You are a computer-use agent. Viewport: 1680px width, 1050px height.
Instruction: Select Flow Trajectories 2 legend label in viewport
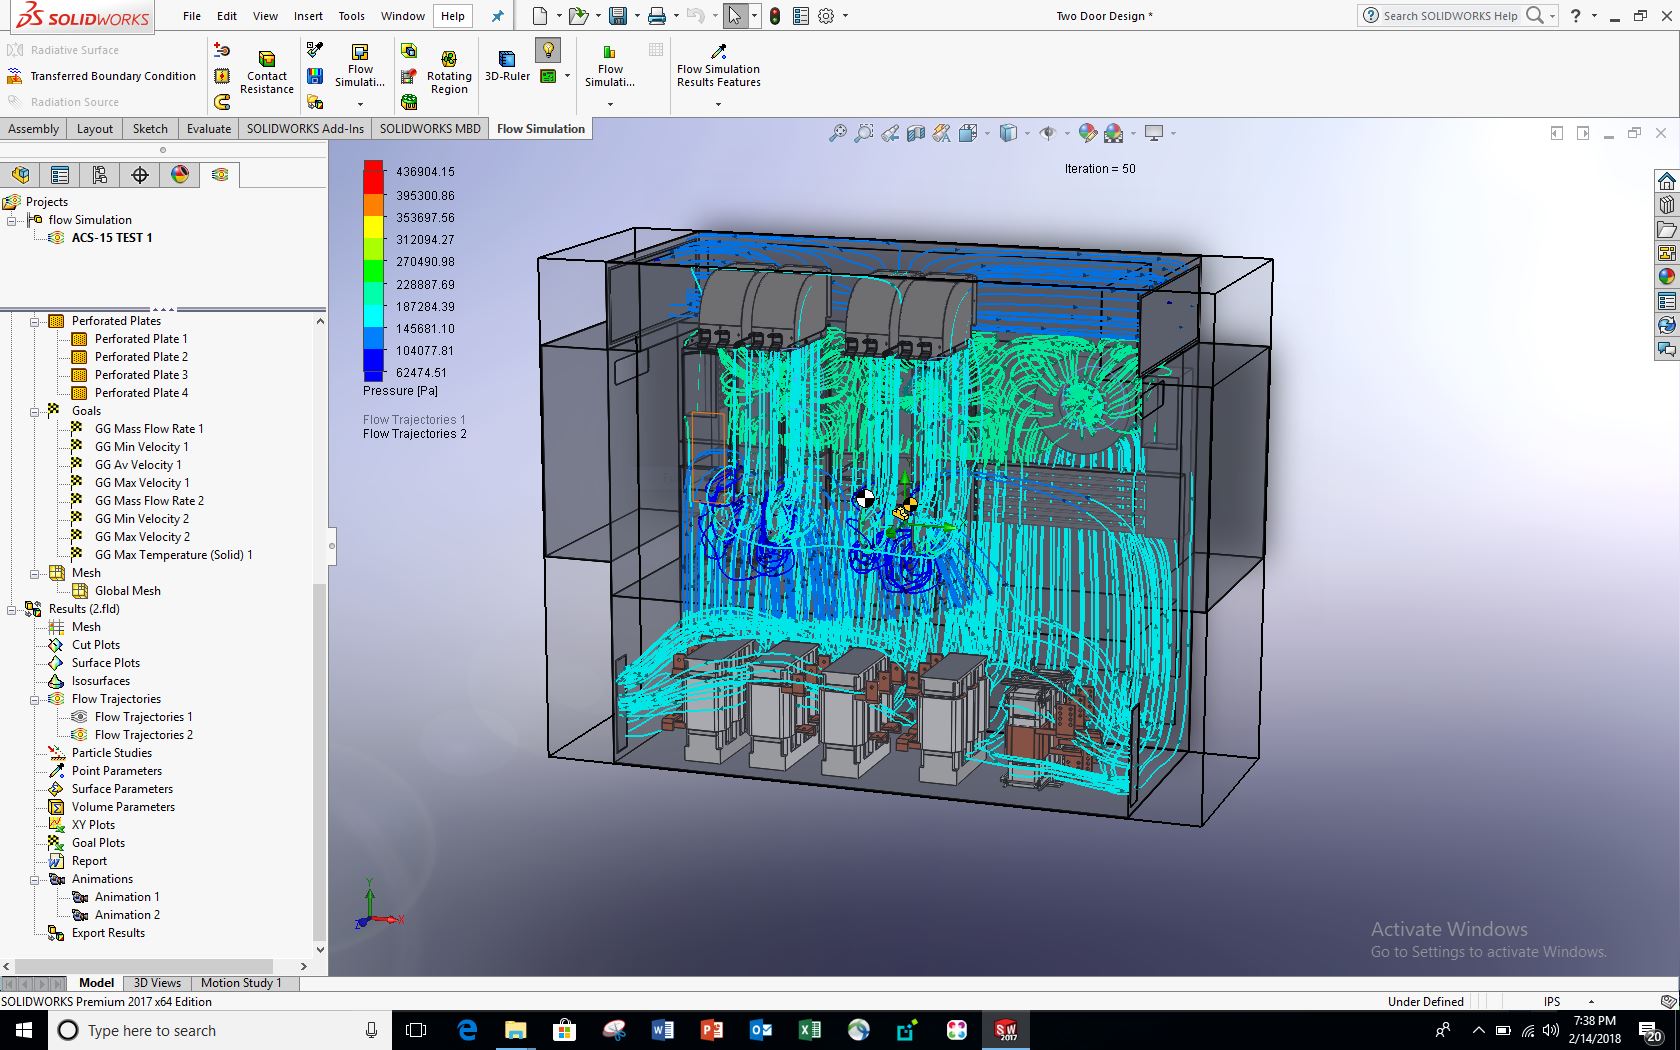point(414,434)
